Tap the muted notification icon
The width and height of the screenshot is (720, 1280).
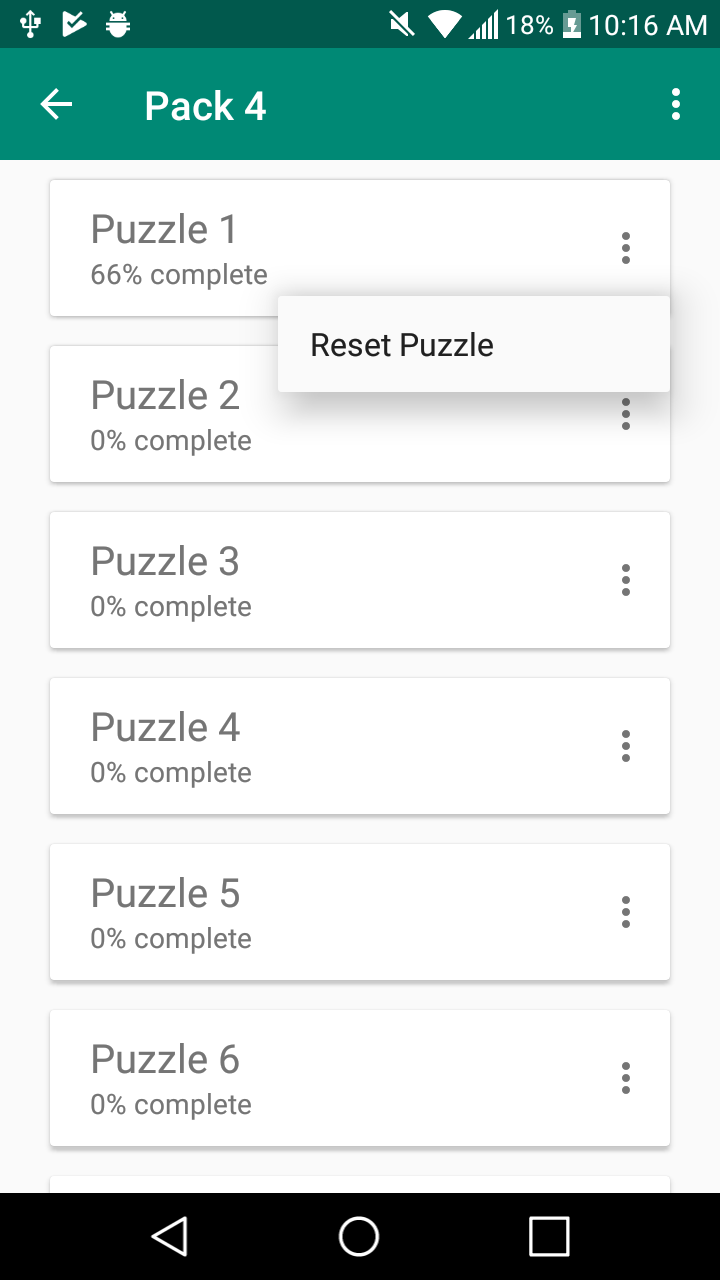click(x=402, y=24)
